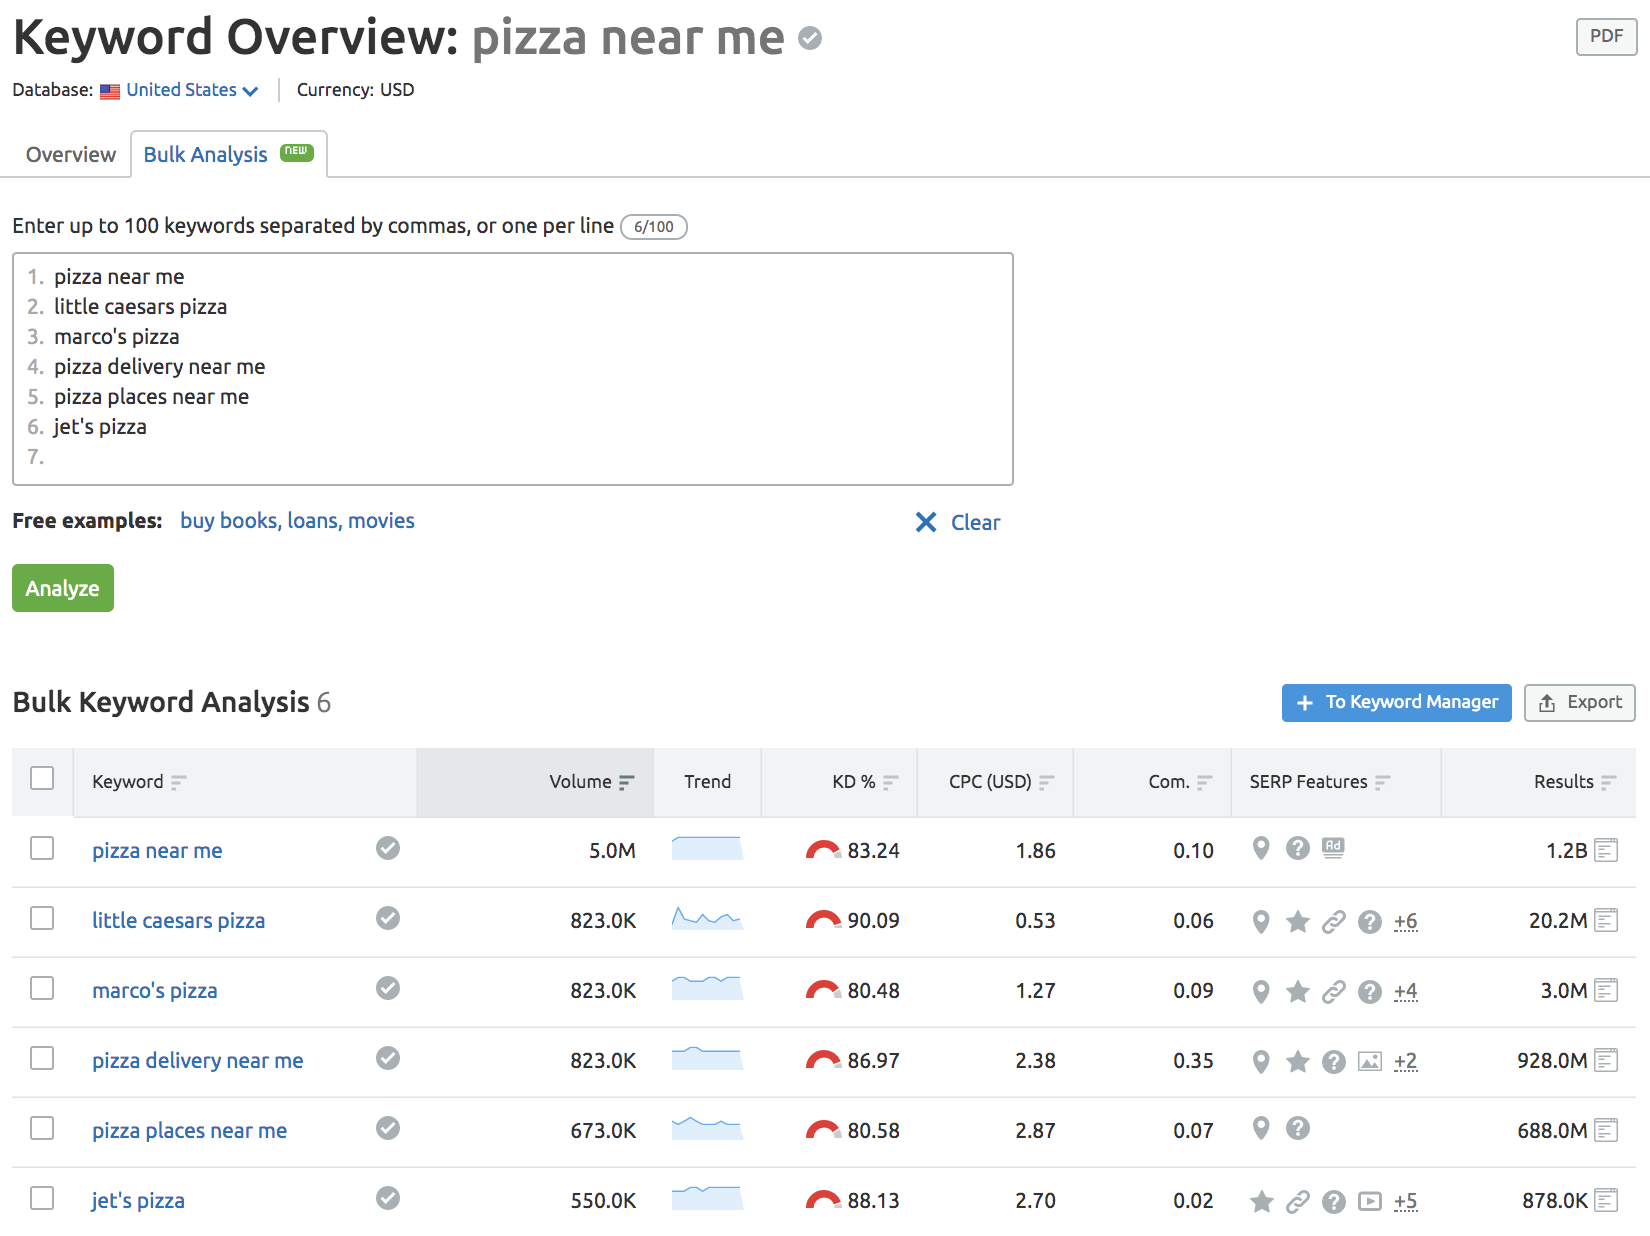Click site links icon in little caesars pizza row

(x=1334, y=922)
